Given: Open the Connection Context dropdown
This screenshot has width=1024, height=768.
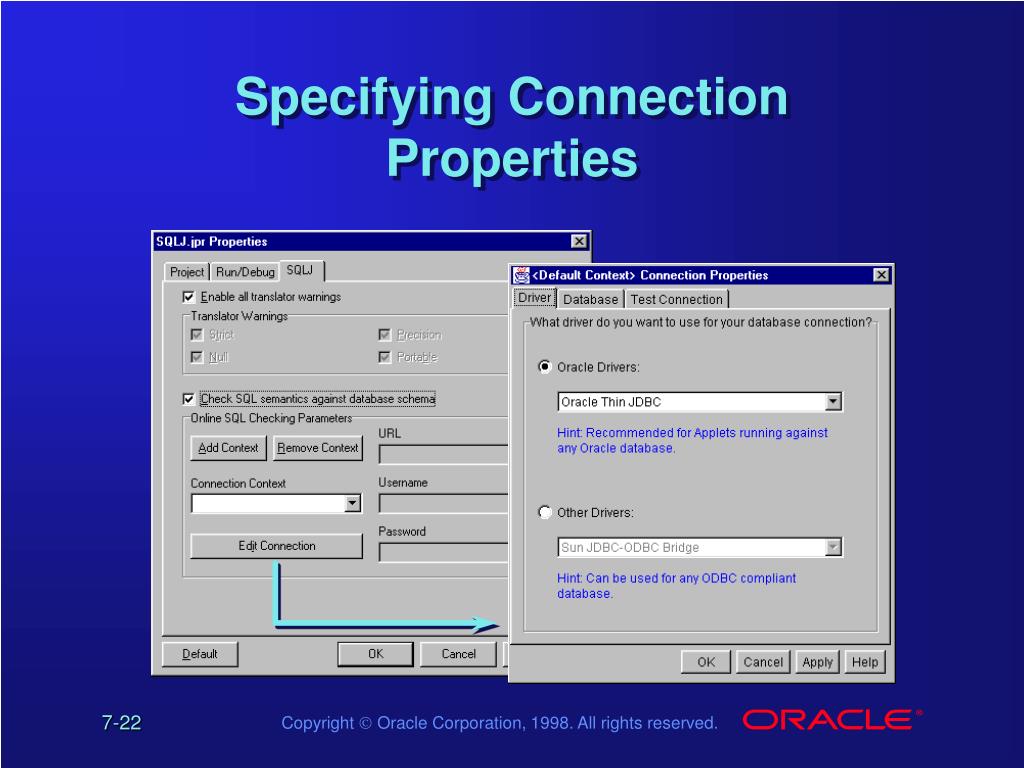Looking at the screenshot, I should [352, 504].
